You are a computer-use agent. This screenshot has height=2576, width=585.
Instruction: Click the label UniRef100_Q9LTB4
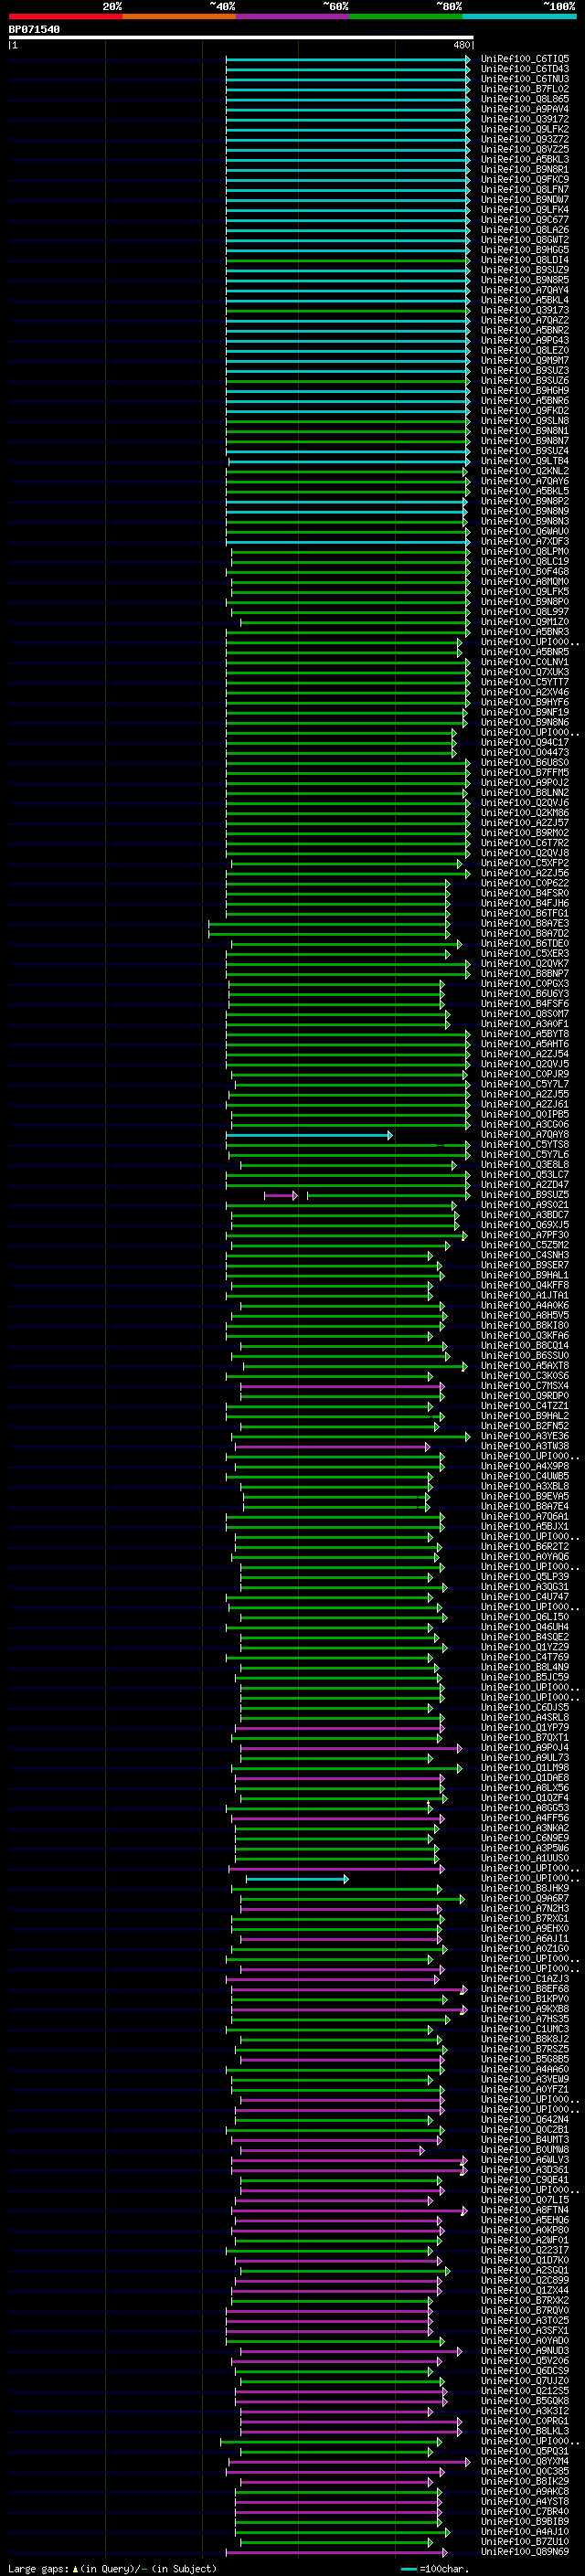click(x=525, y=461)
